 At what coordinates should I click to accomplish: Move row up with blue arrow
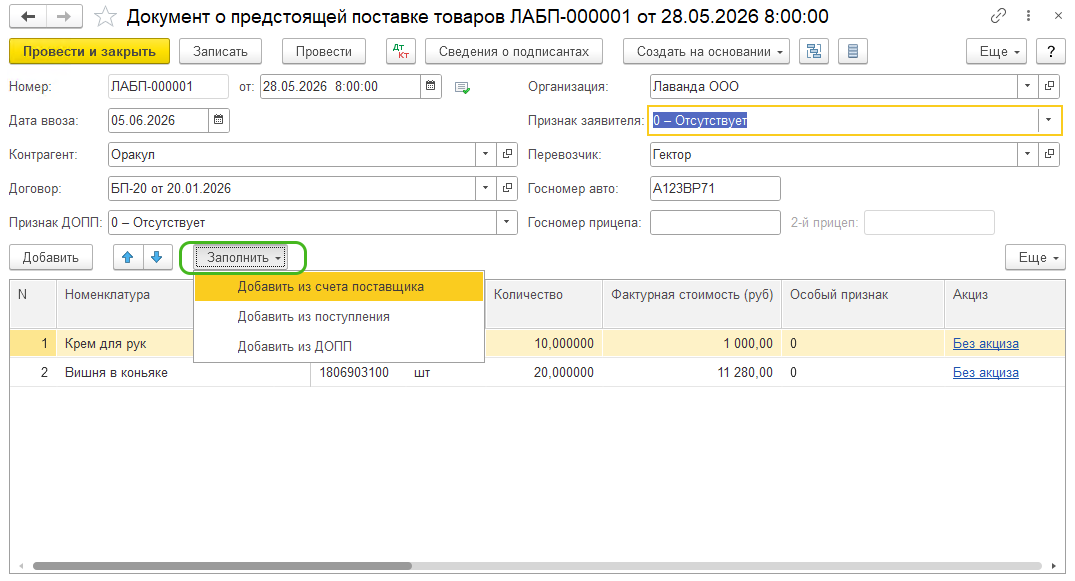[x=128, y=257]
